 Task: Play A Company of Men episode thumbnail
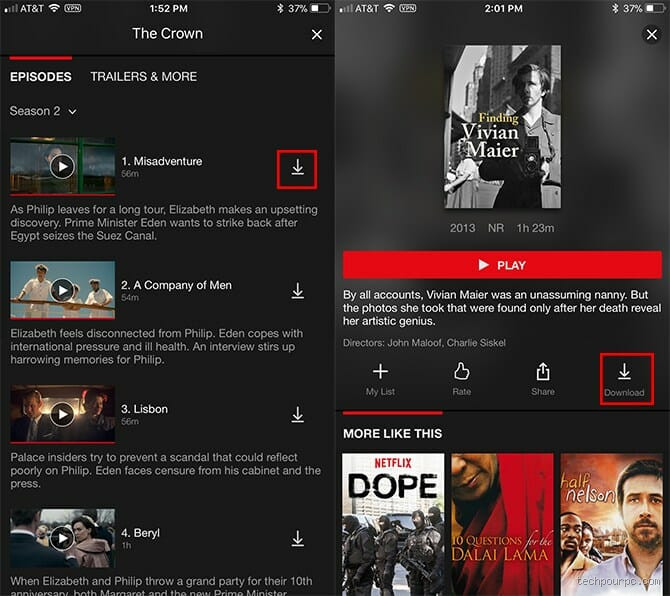click(62, 290)
